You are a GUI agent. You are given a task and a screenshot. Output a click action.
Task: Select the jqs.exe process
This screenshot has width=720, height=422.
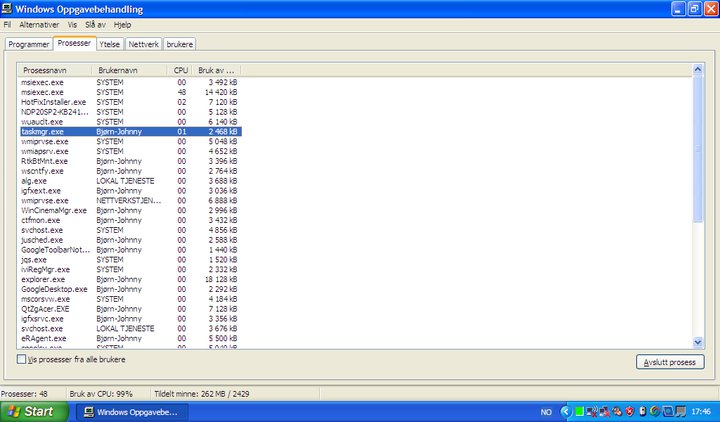point(130,260)
